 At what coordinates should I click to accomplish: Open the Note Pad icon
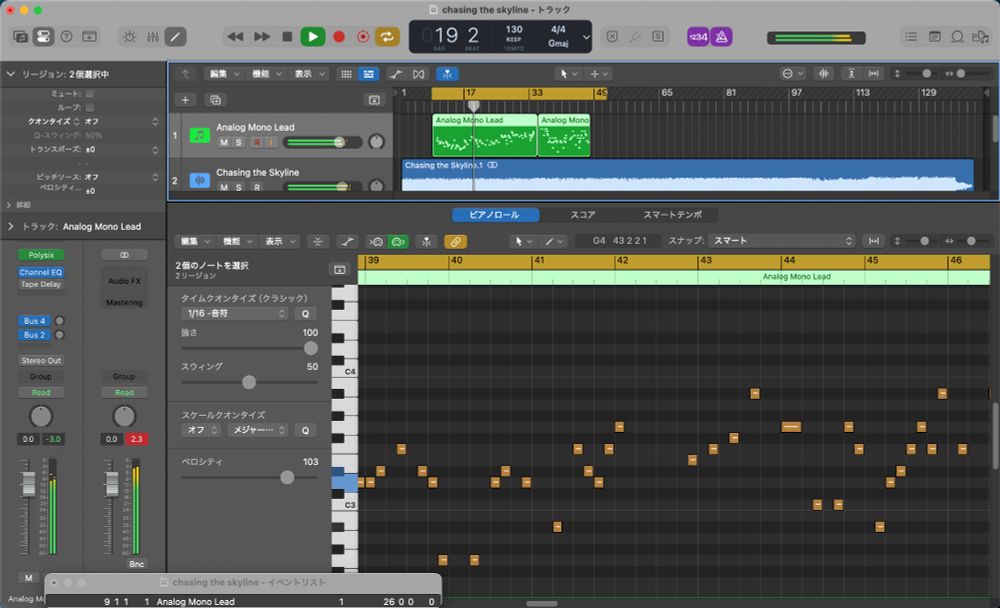[x=934, y=37]
